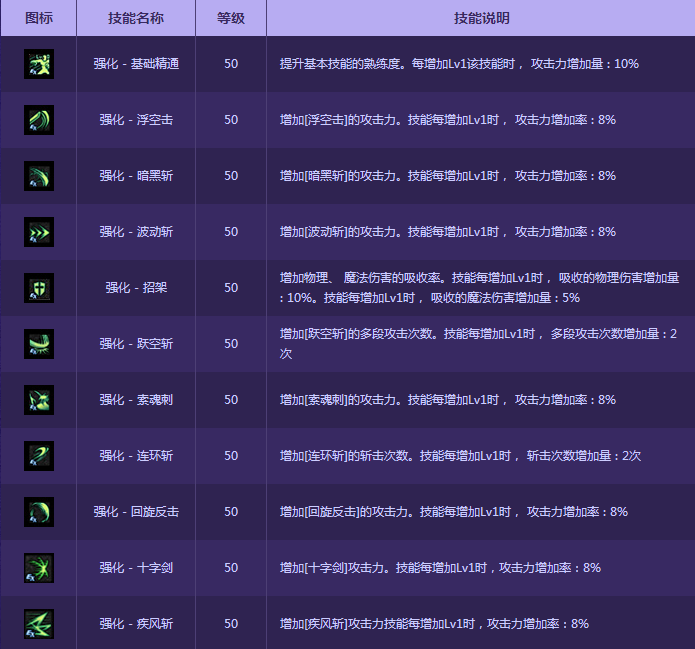Click skill name 强化 - 暗黑斩
Viewport: 695px width, 649px height.
click(x=136, y=176)
